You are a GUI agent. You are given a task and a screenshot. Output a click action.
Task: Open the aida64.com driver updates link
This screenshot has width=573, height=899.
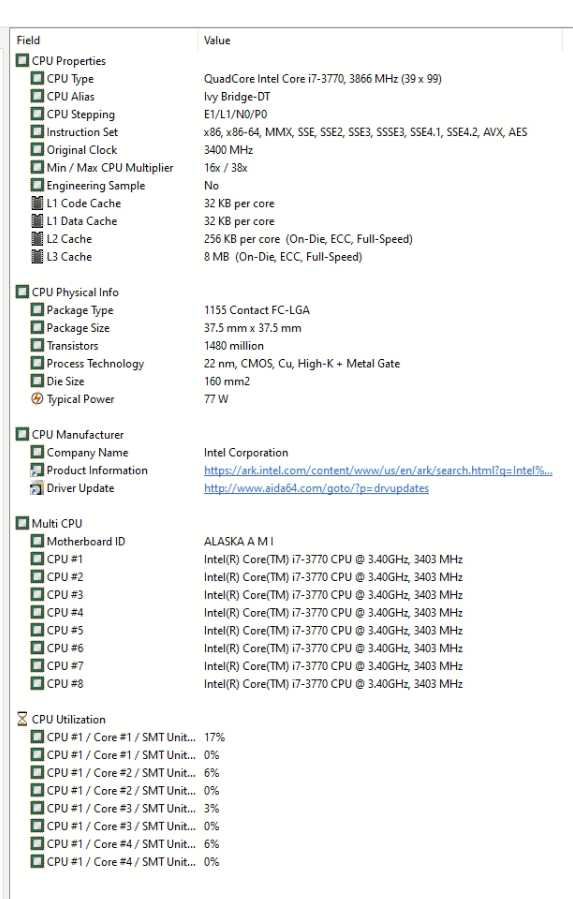316,488
